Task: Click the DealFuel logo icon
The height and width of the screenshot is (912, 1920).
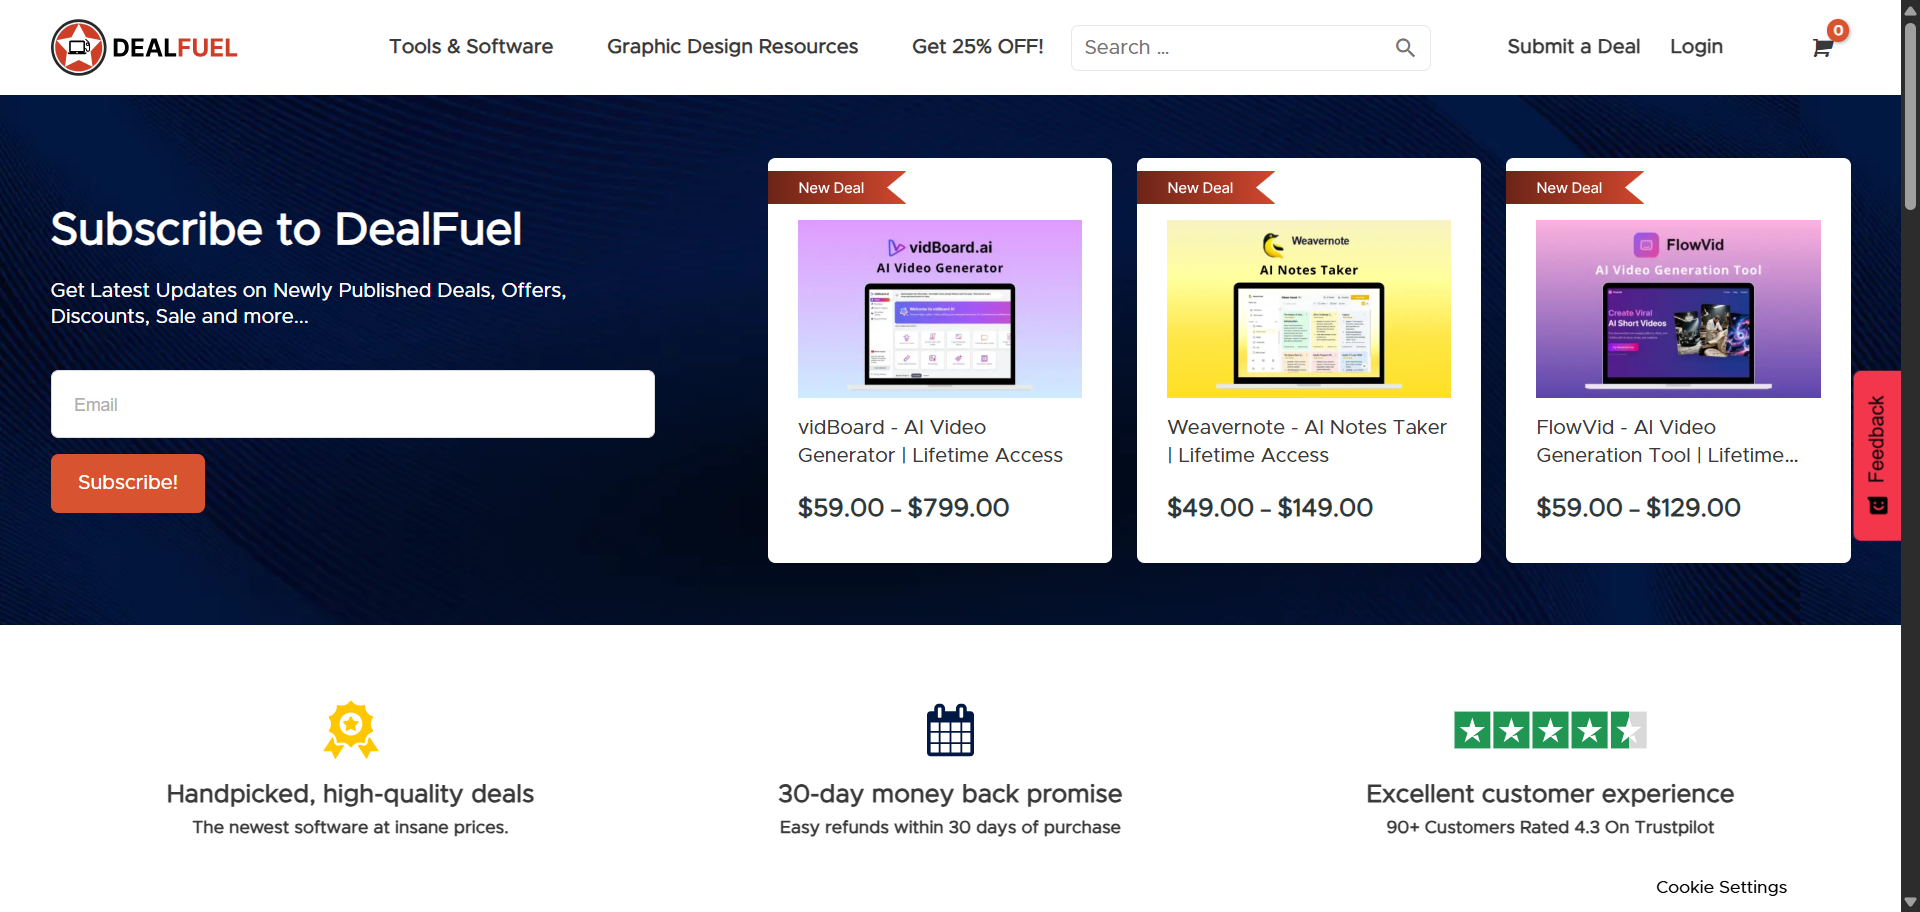Action: (78, 47)
